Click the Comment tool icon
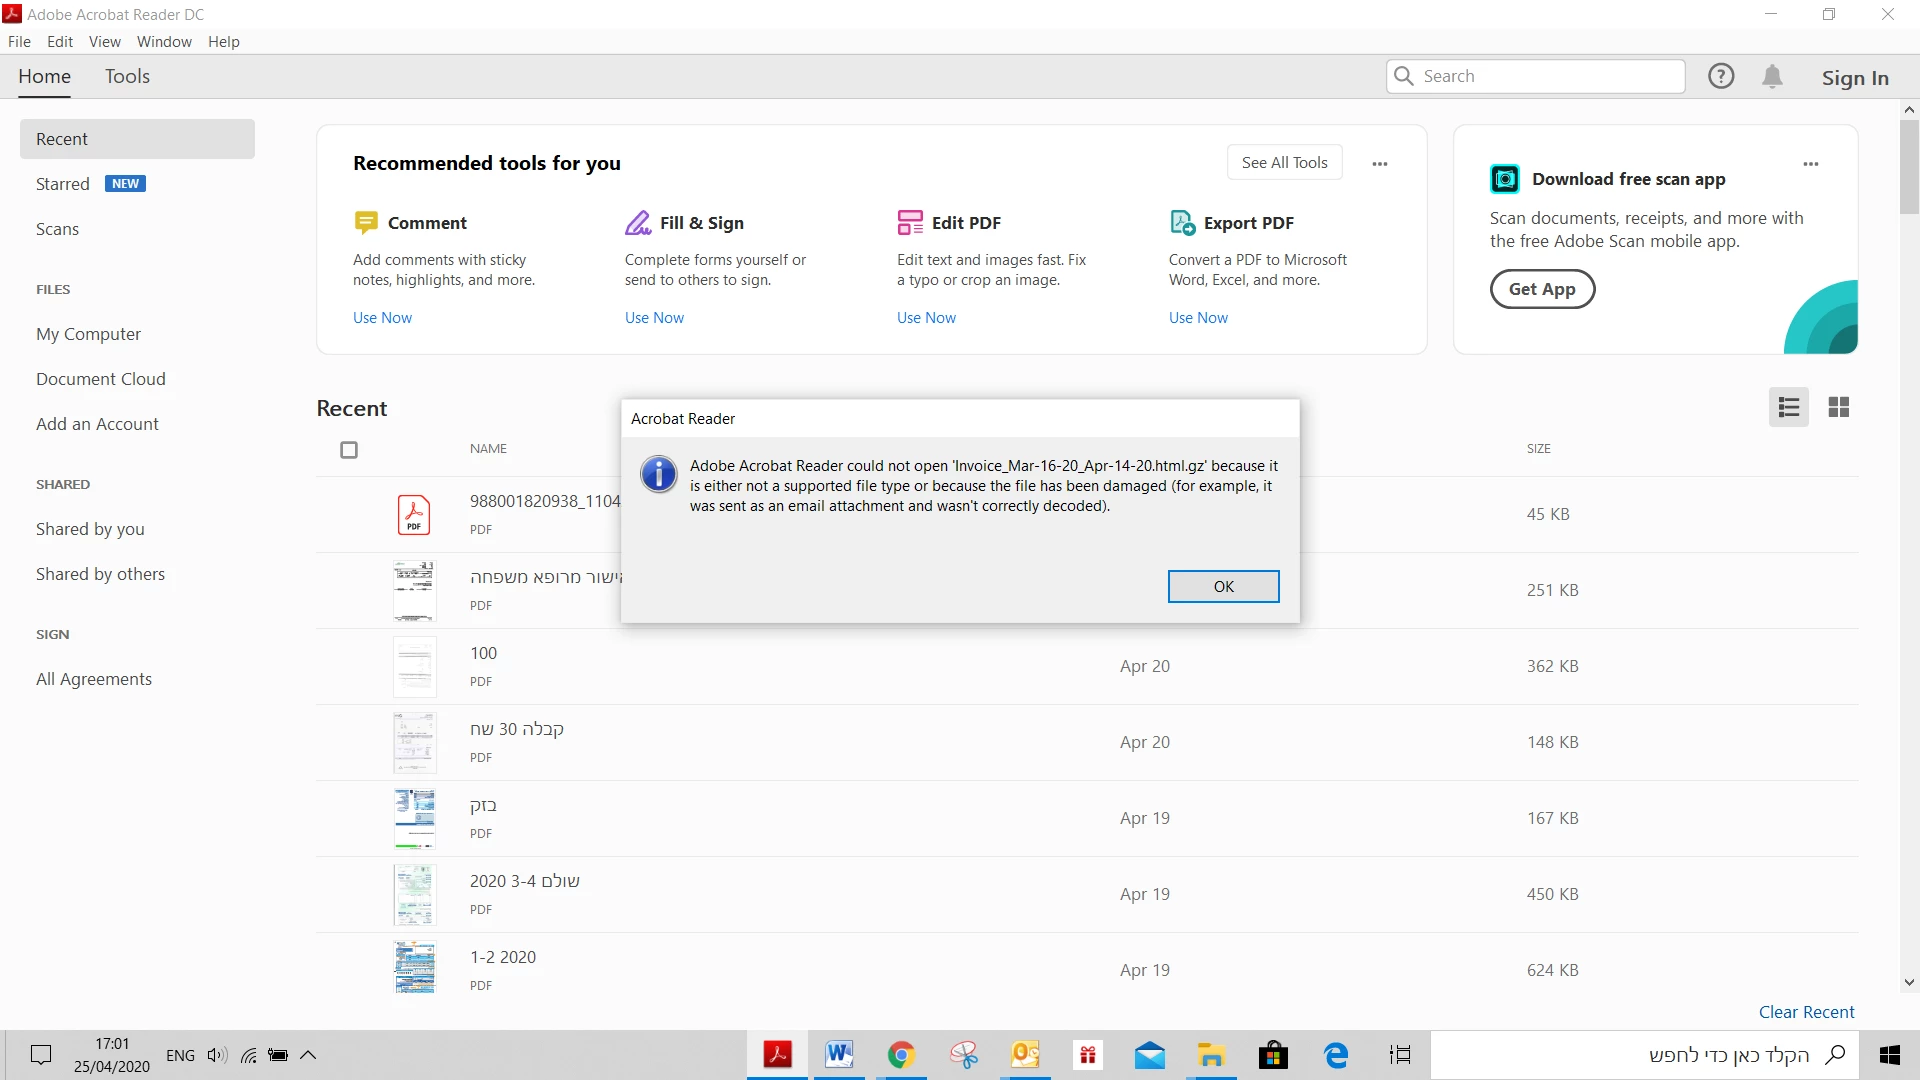1920x1080 pixels. tap(366, 222)
